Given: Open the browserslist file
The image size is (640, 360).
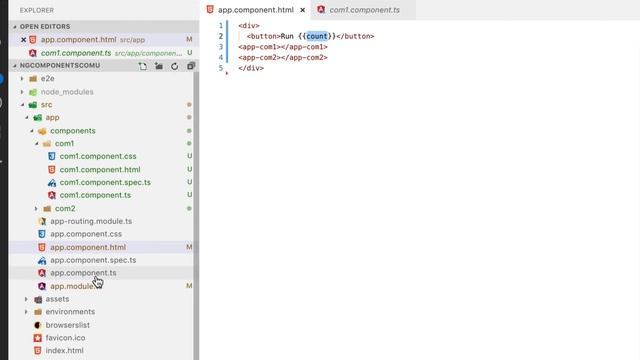Looking at the screenshot, I should click(x=67, y=325).
